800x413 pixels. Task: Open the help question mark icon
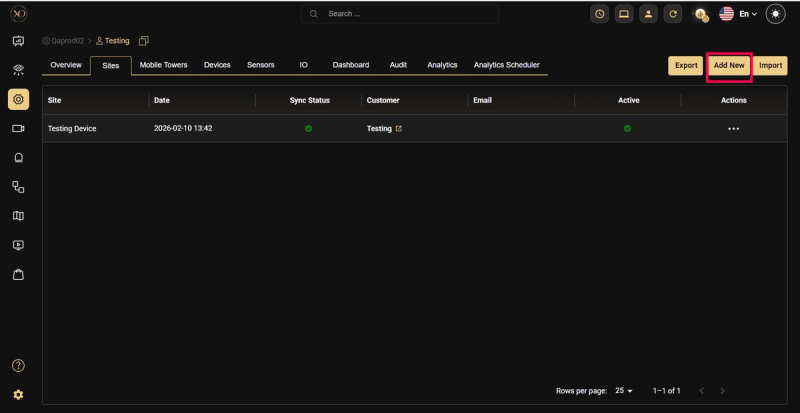click(x=18, y=366)
